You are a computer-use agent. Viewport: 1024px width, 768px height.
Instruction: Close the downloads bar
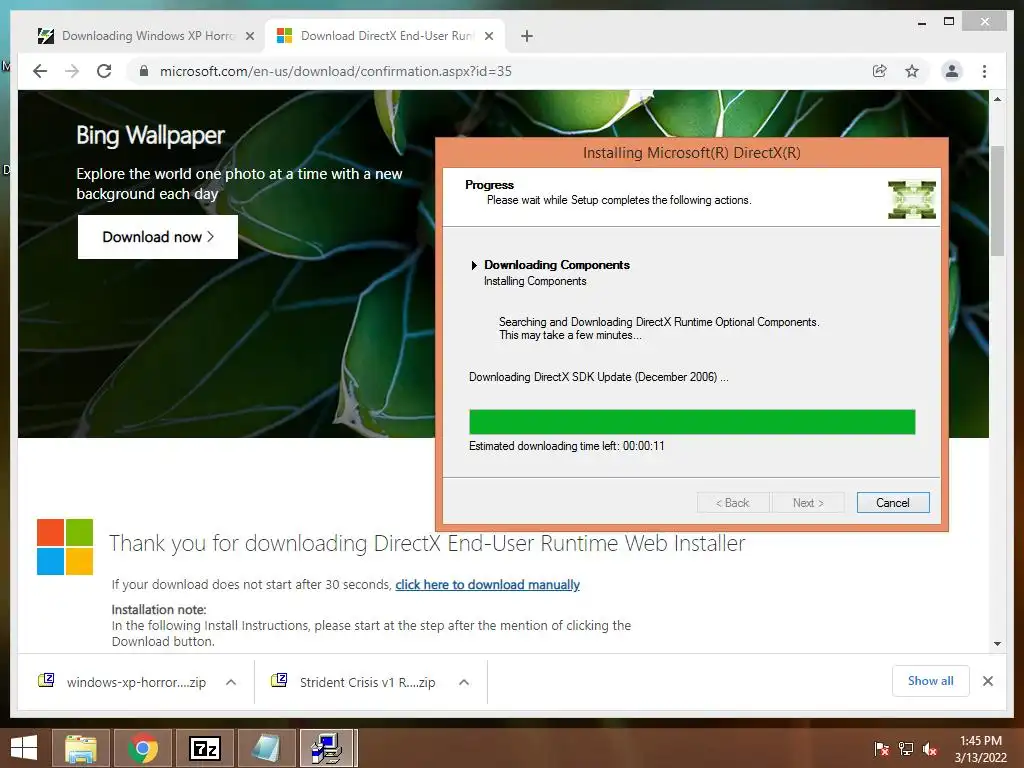987,681
